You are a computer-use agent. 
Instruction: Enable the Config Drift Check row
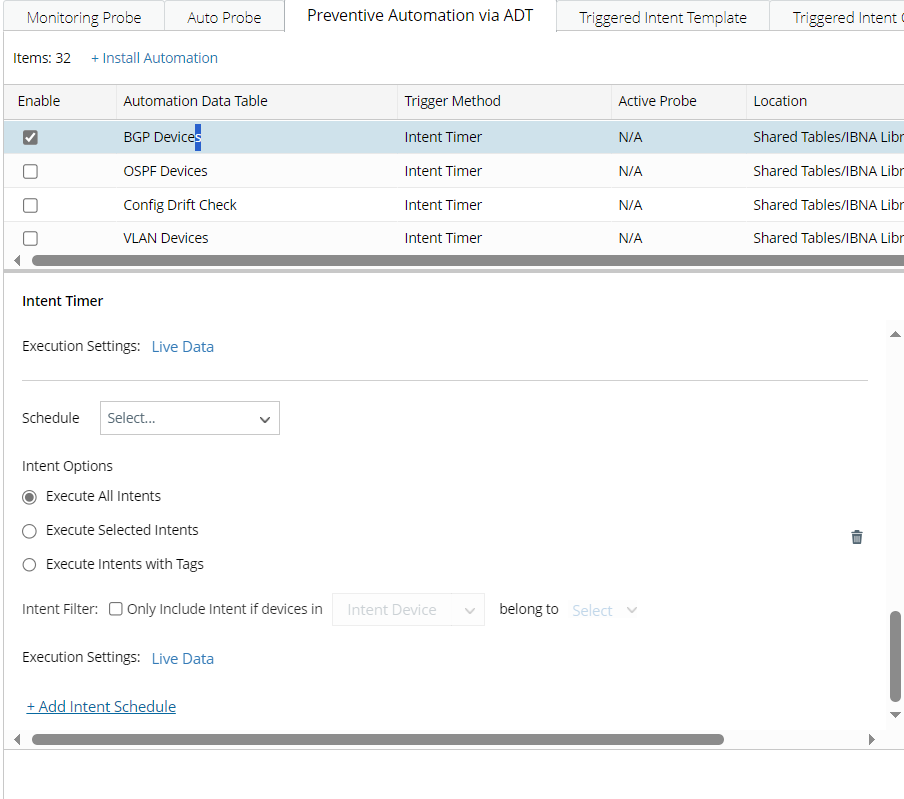(x=30, y=205)
